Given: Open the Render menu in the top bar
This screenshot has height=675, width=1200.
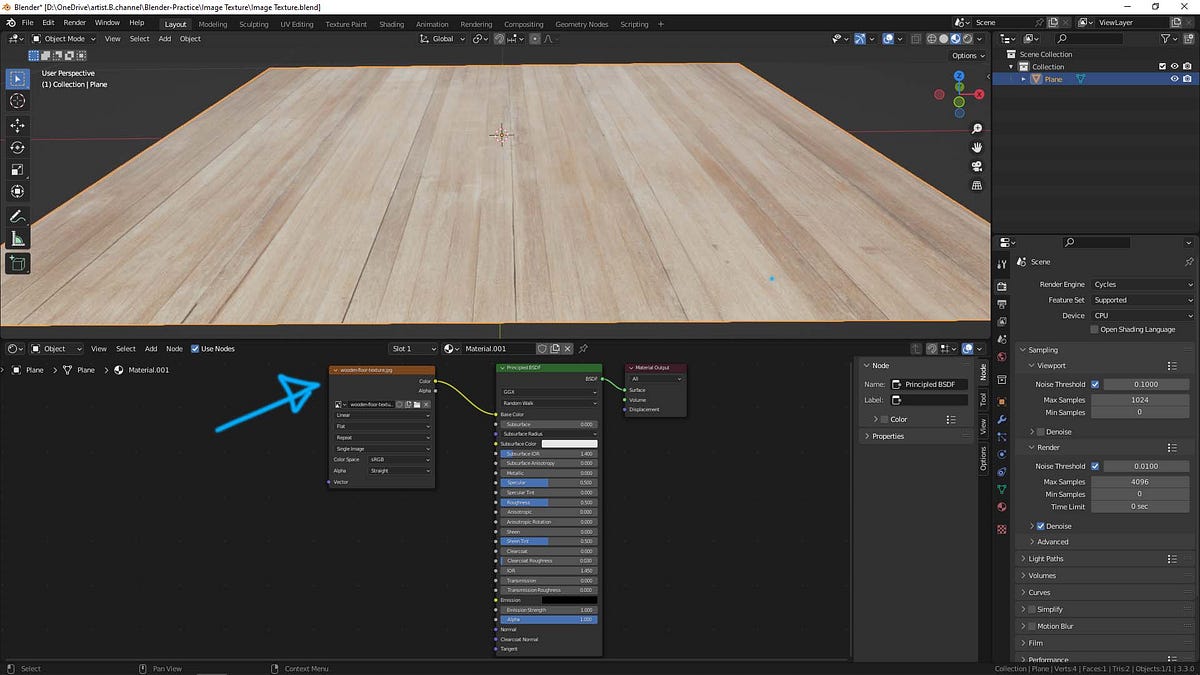Looking at the screenshot, I should [x=74, y=22].
